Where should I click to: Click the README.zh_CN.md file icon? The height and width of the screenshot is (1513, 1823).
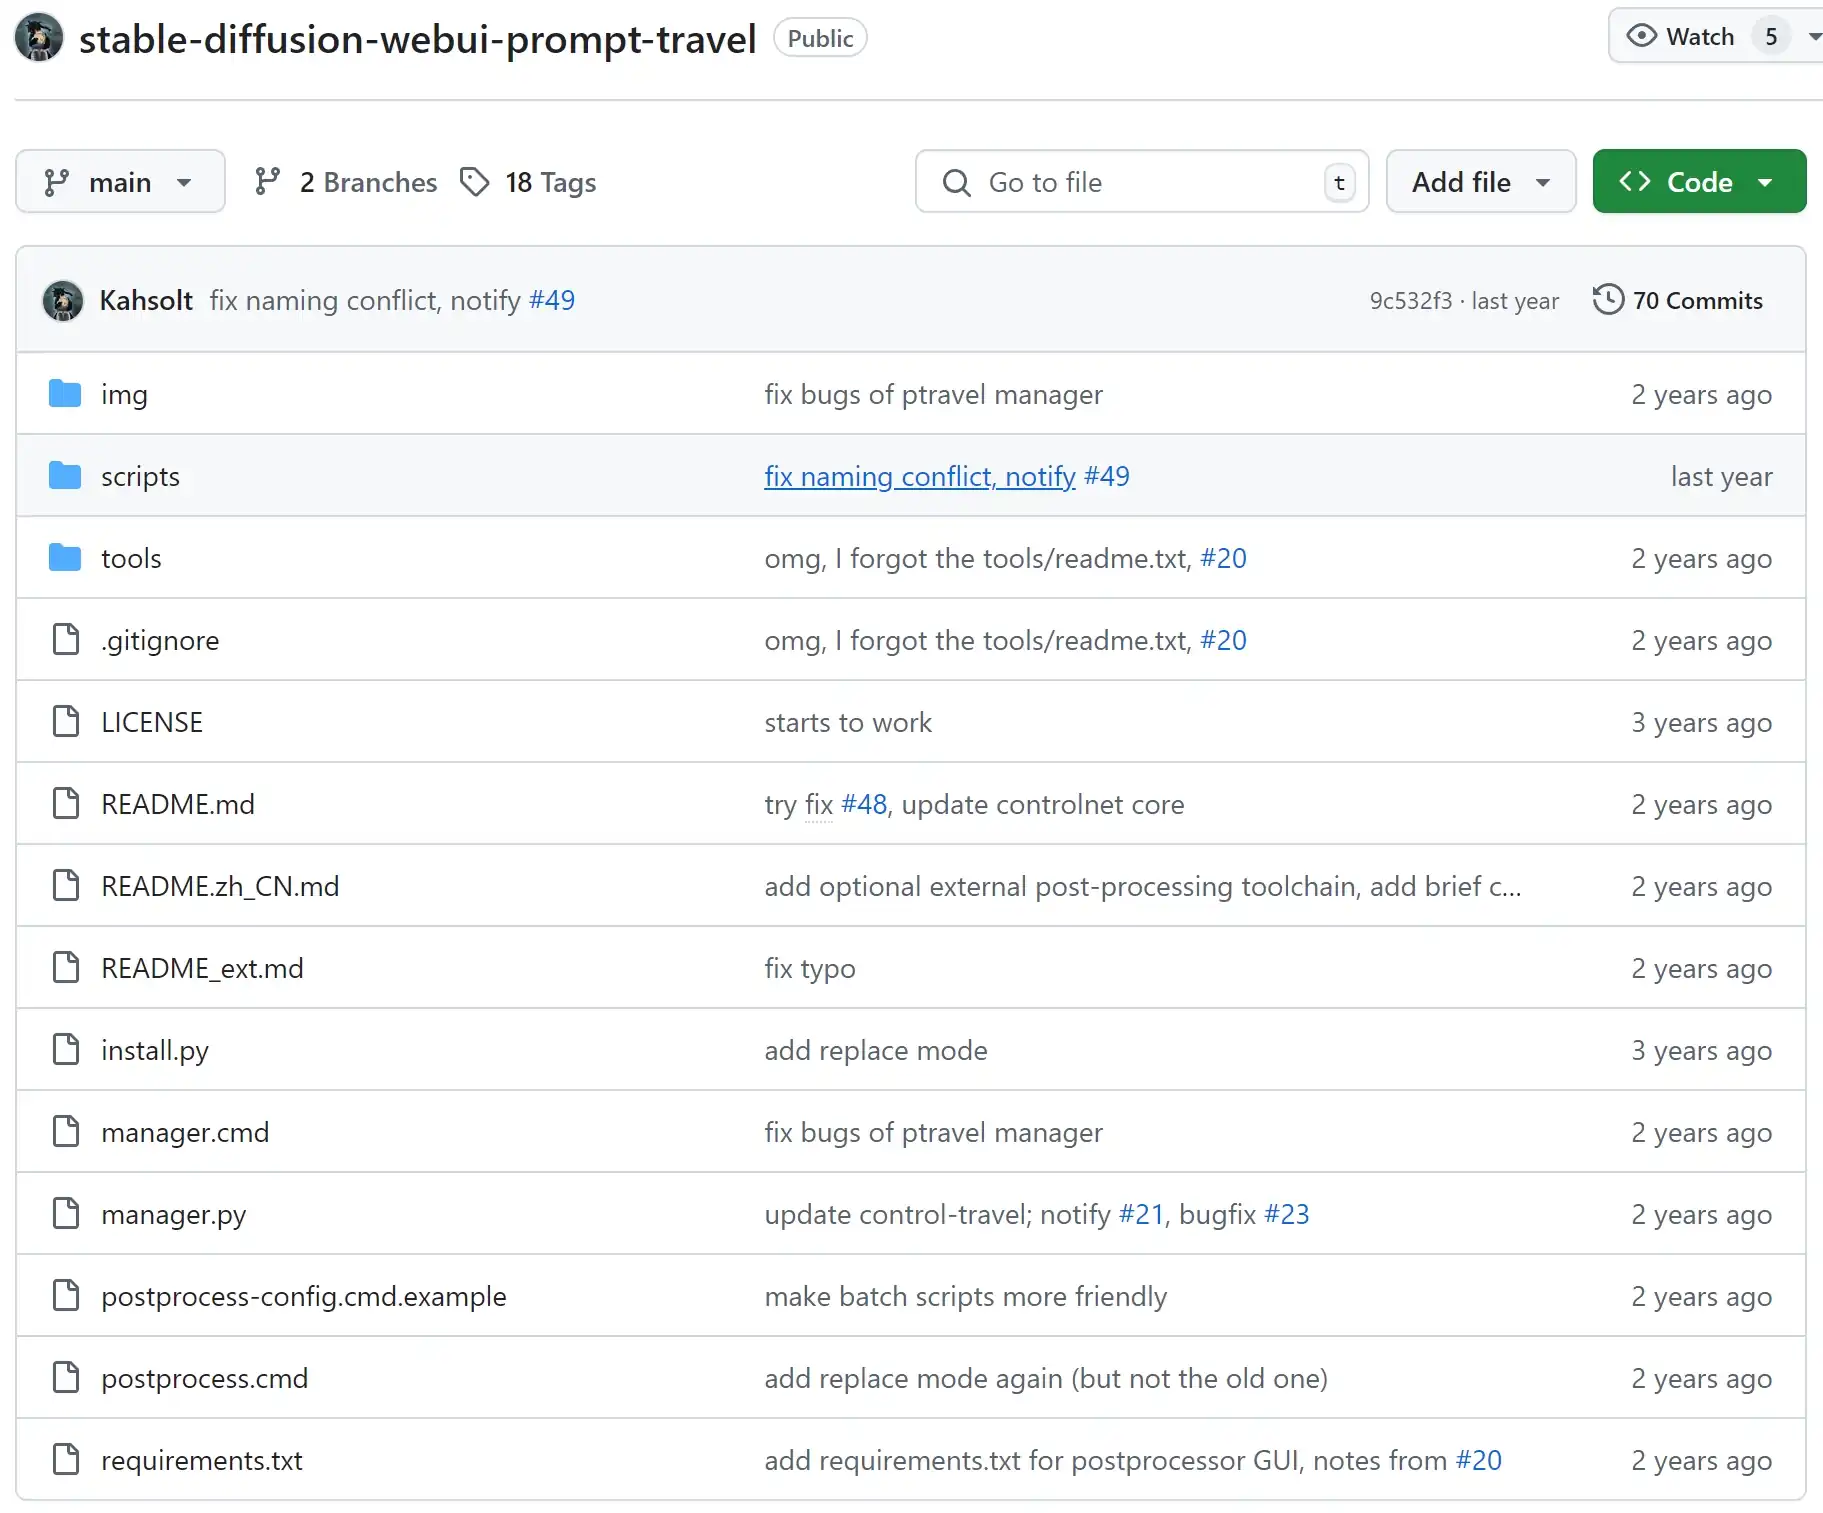66,886
